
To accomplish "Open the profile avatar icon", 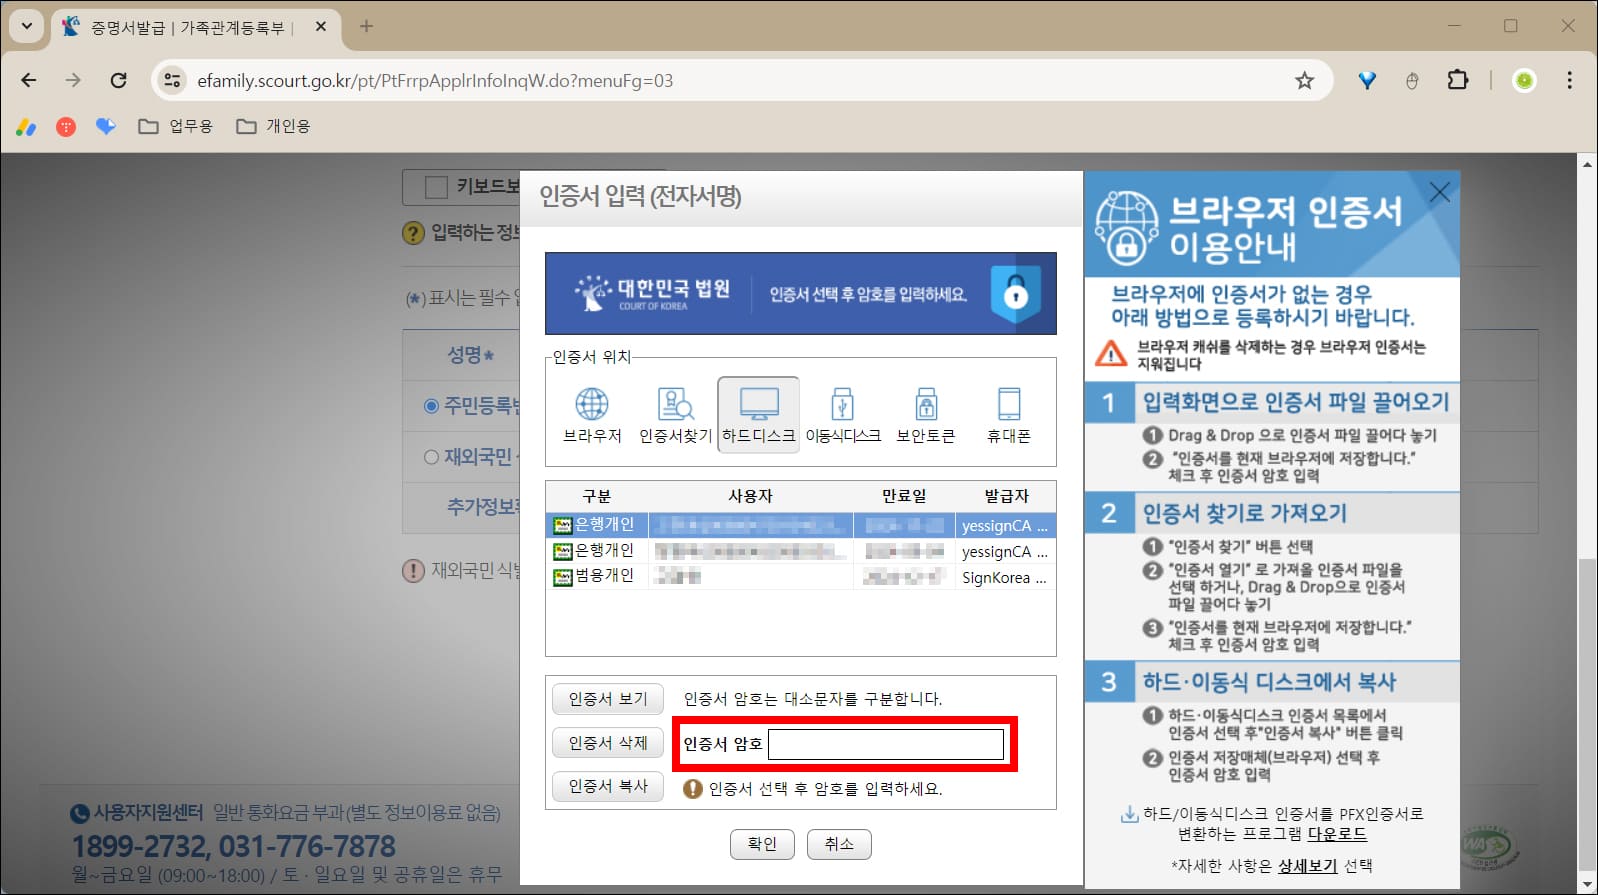I will click(x=1524, y=80).
